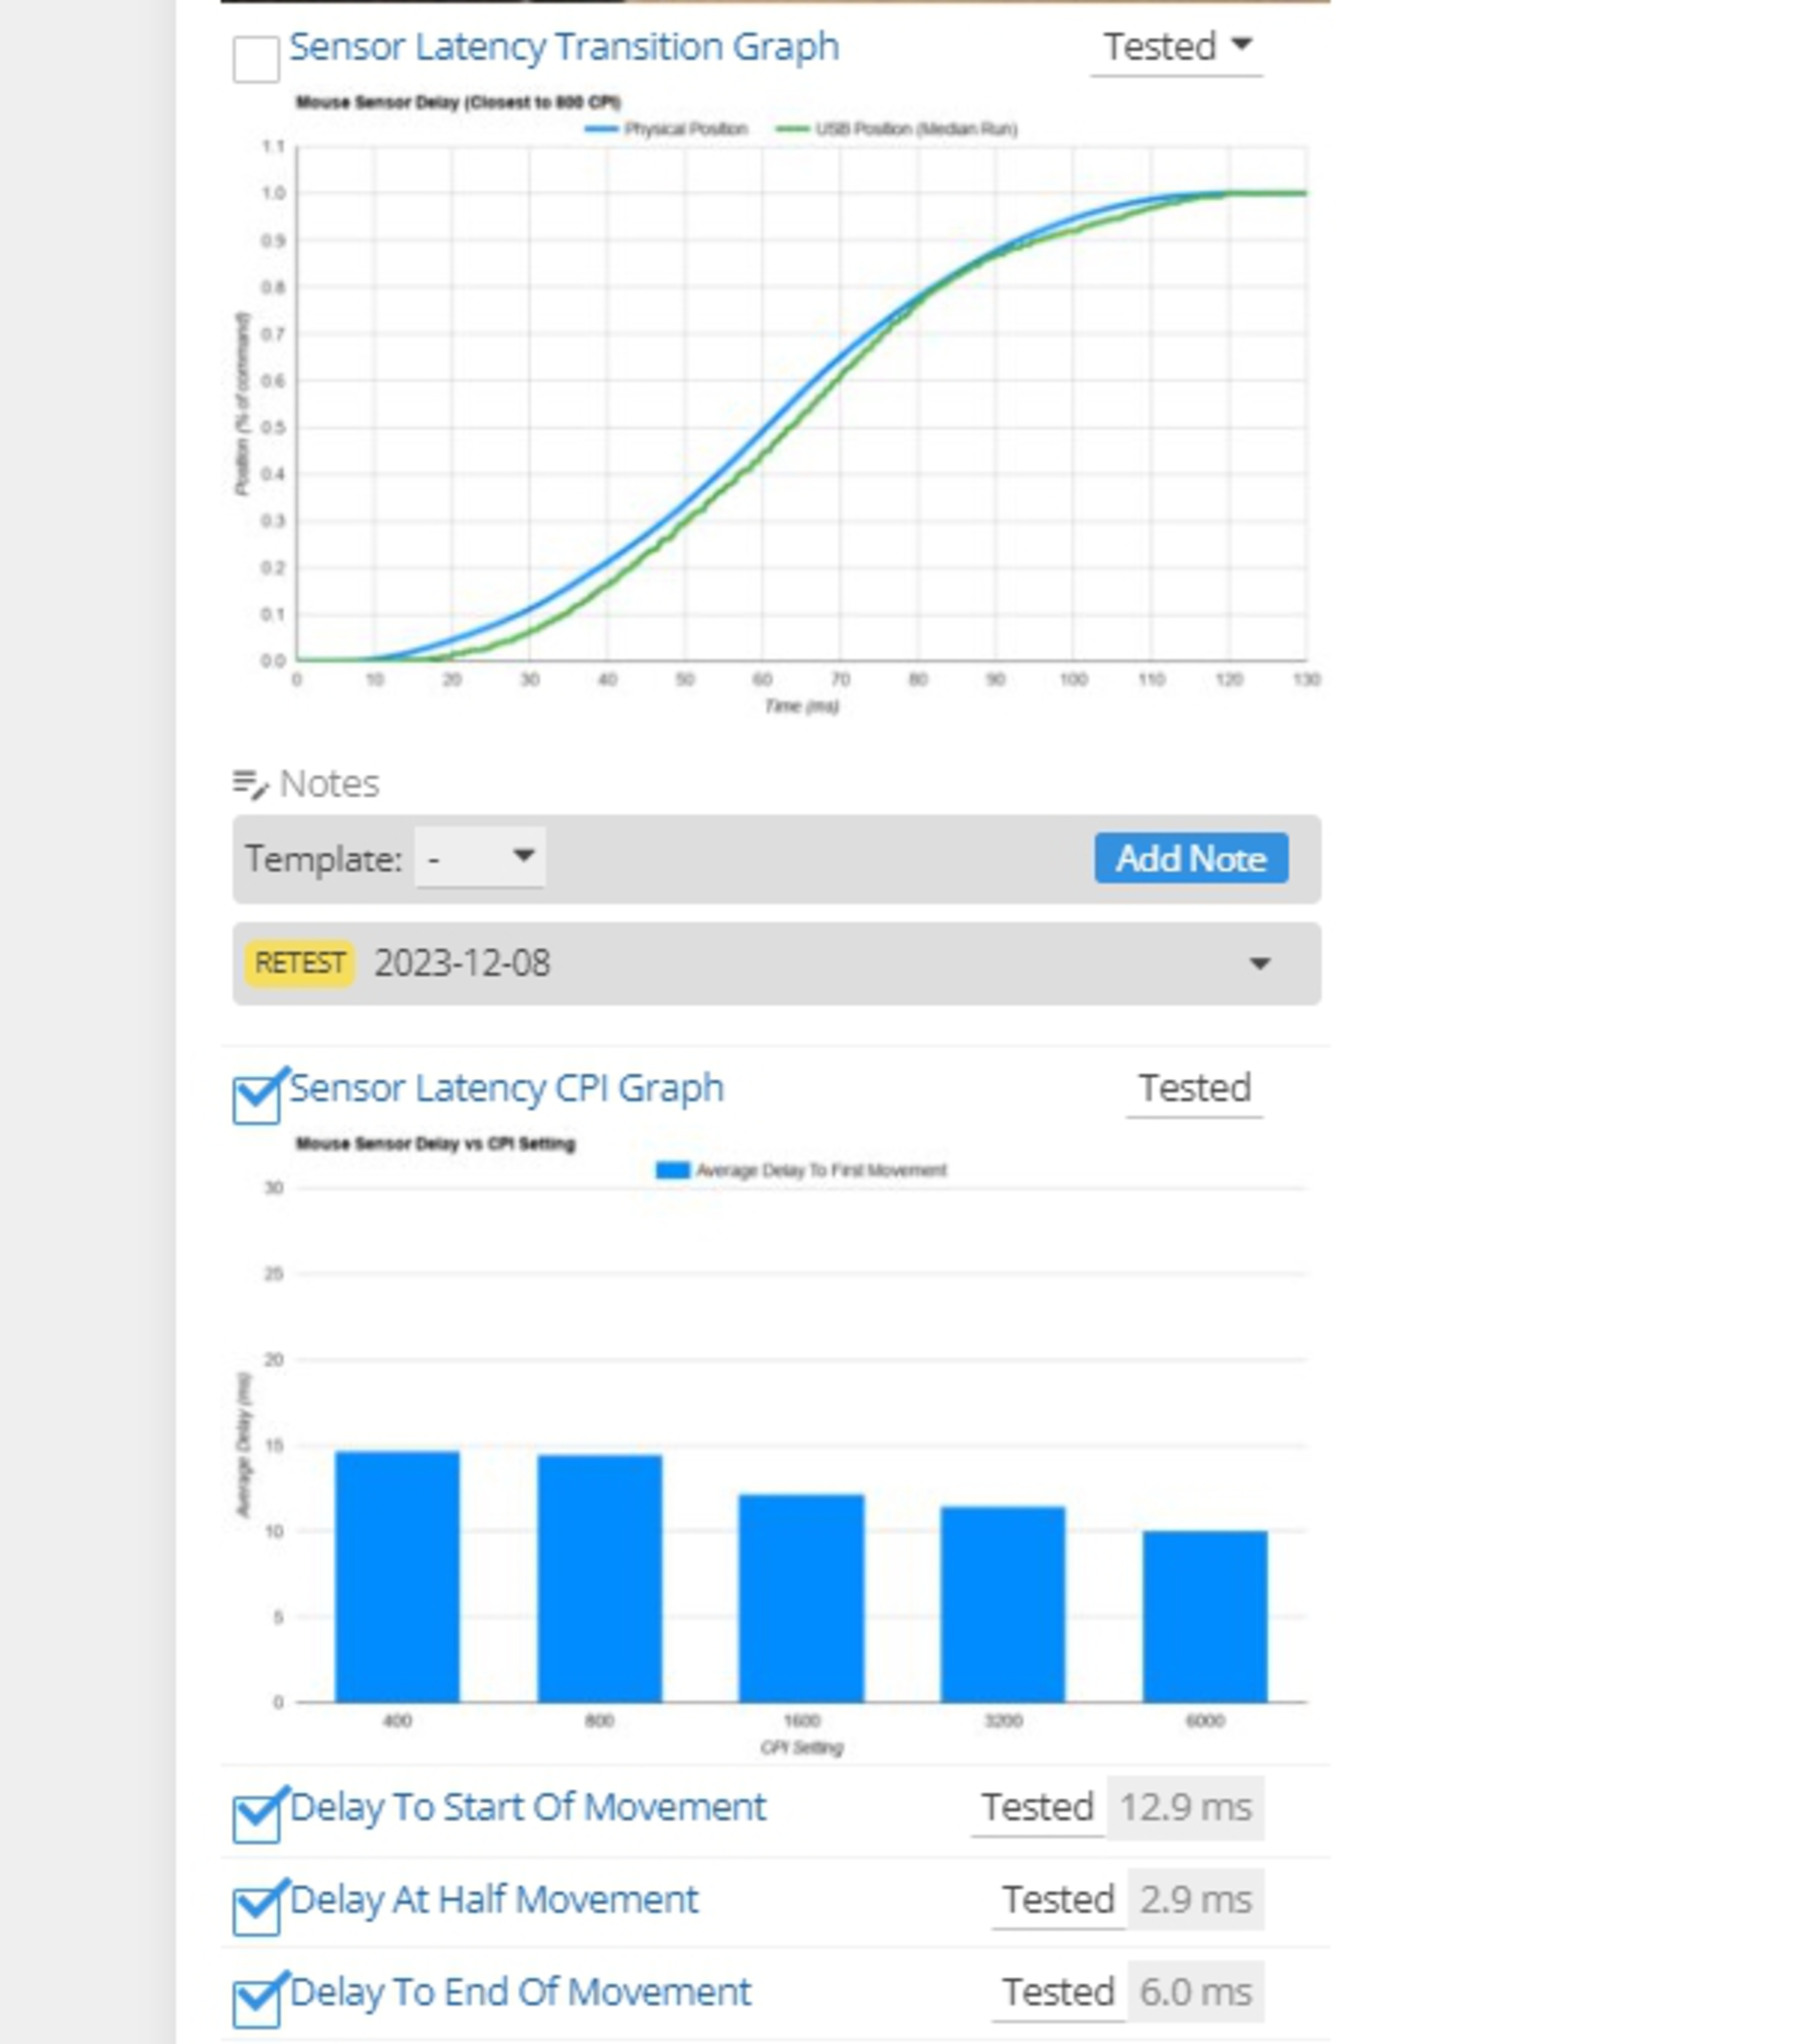Uncheck the Sensor Latency CPI Graph checkbox
This screenshot has width=1805, height=2044.
point(256,1100)
